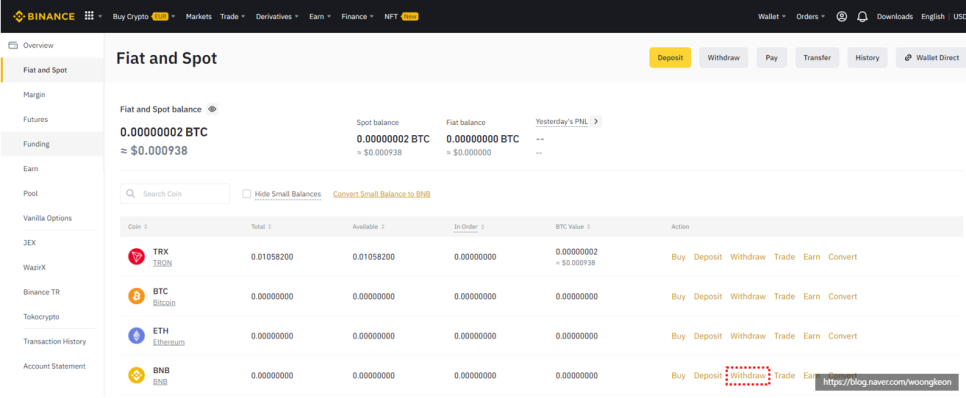
Task: Click Buy in the BTC row
Action: tap(678, 296)
